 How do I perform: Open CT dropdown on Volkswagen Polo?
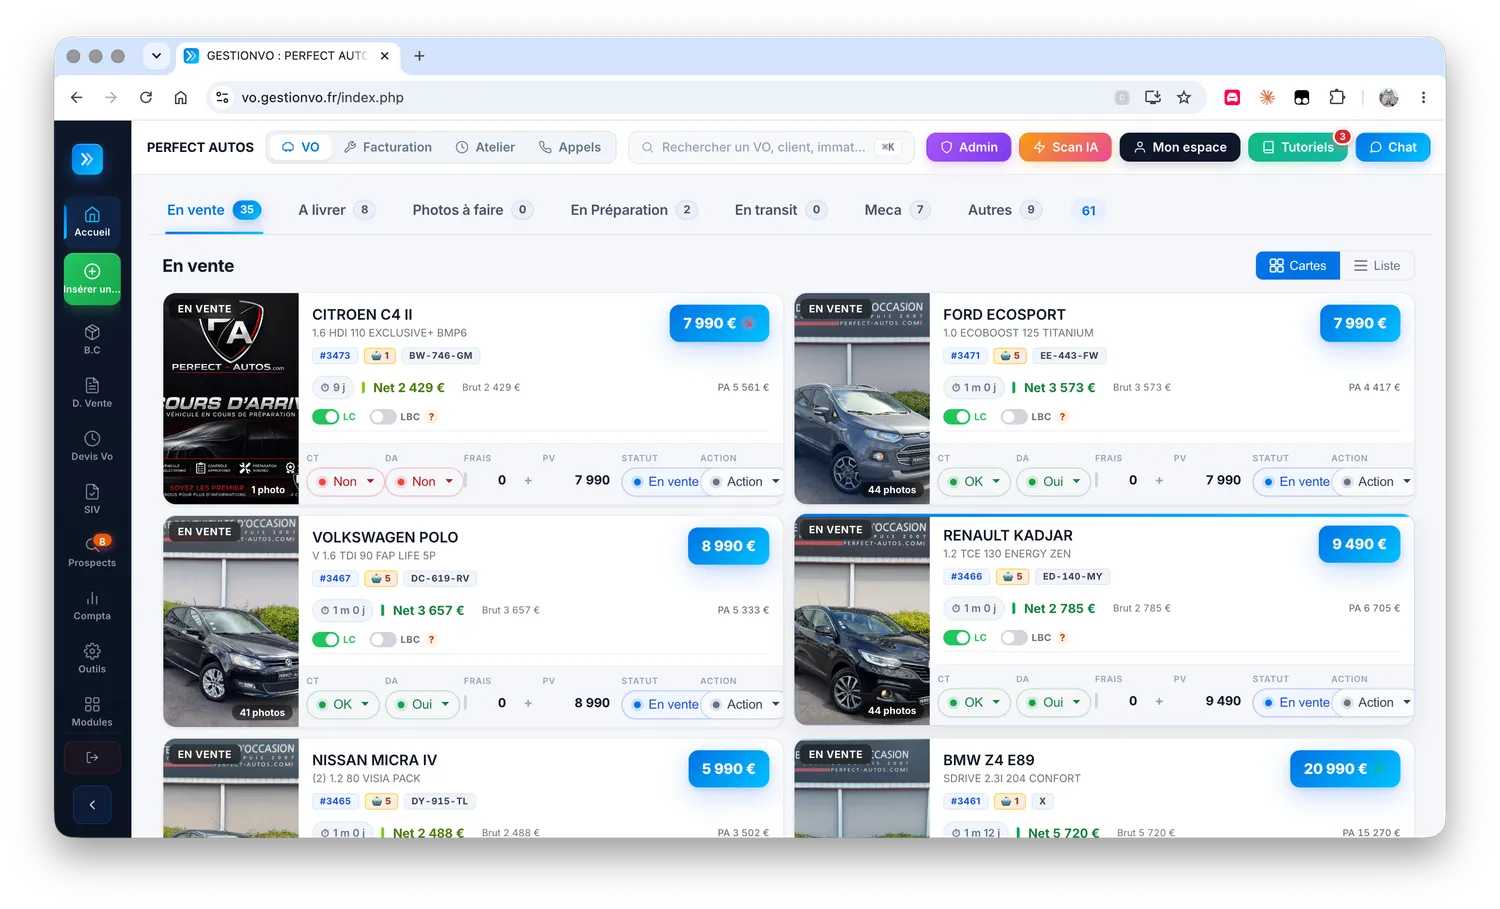tap(343, 705)
